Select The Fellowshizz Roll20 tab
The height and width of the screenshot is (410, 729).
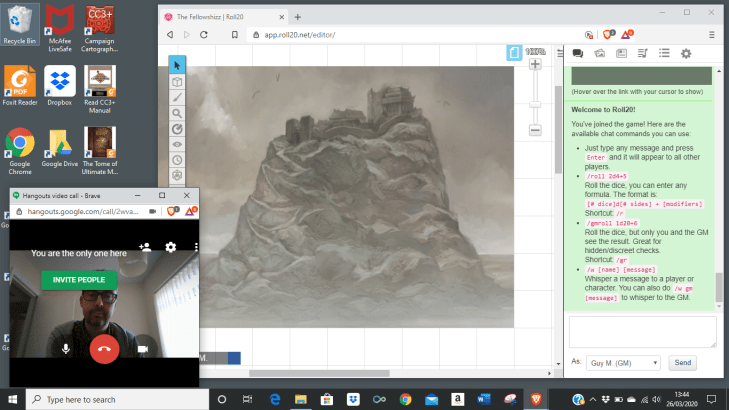pos(223,17)
